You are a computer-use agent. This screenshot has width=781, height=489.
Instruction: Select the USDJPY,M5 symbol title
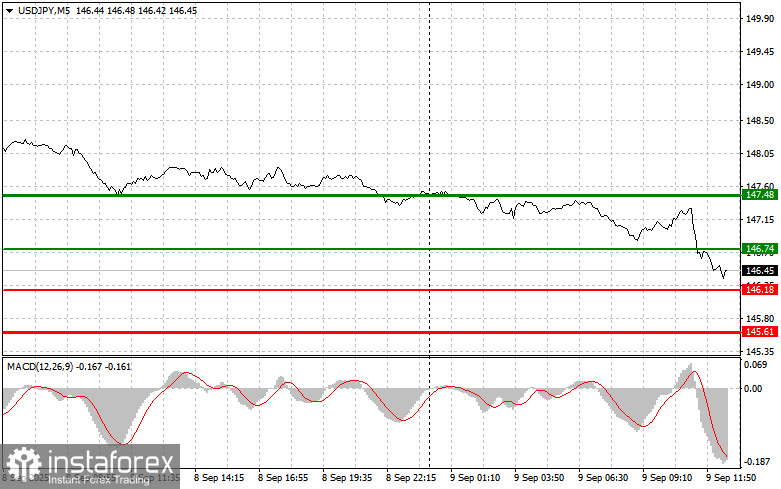(x=44, y=10)
